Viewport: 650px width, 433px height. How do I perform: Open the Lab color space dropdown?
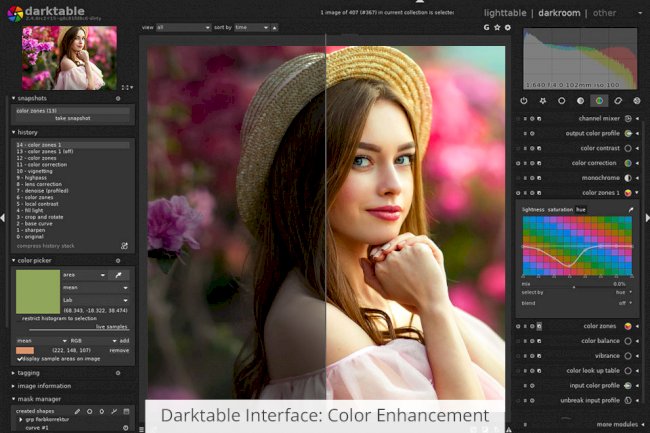pos(97,299)
